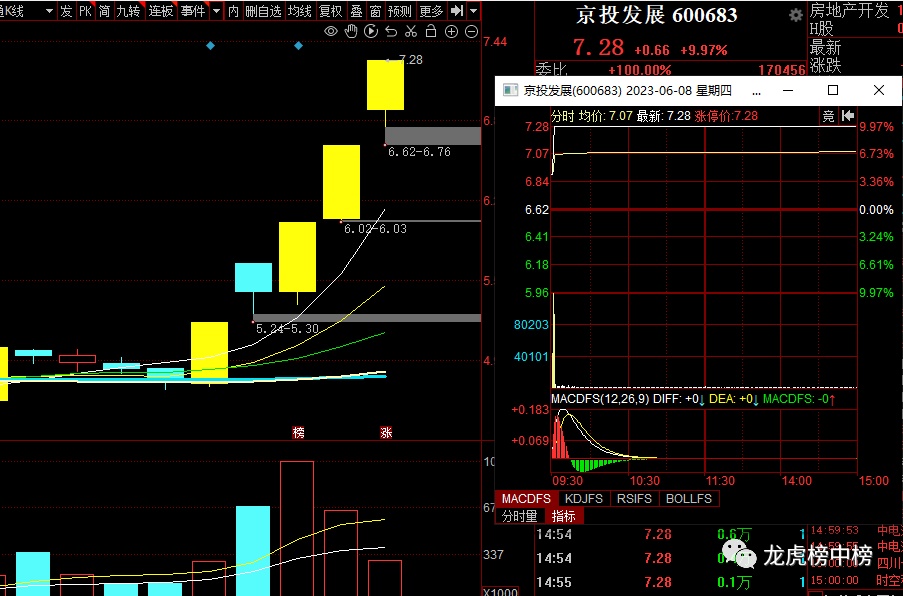
Task: Toggle the eye visibility icon on chart
Action: click(331, 32)
